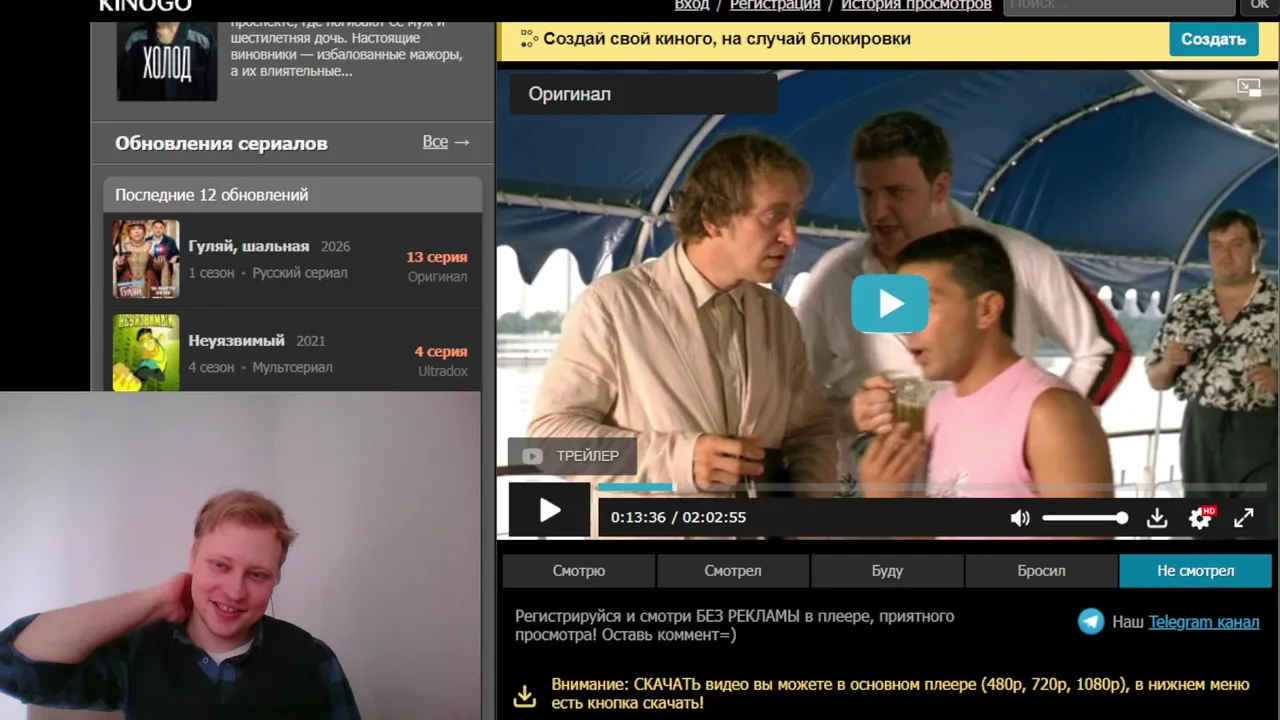Adjust the player volume slider
The width and height of the screenshot is (1280, 720).
click(x=1085, y=518)
